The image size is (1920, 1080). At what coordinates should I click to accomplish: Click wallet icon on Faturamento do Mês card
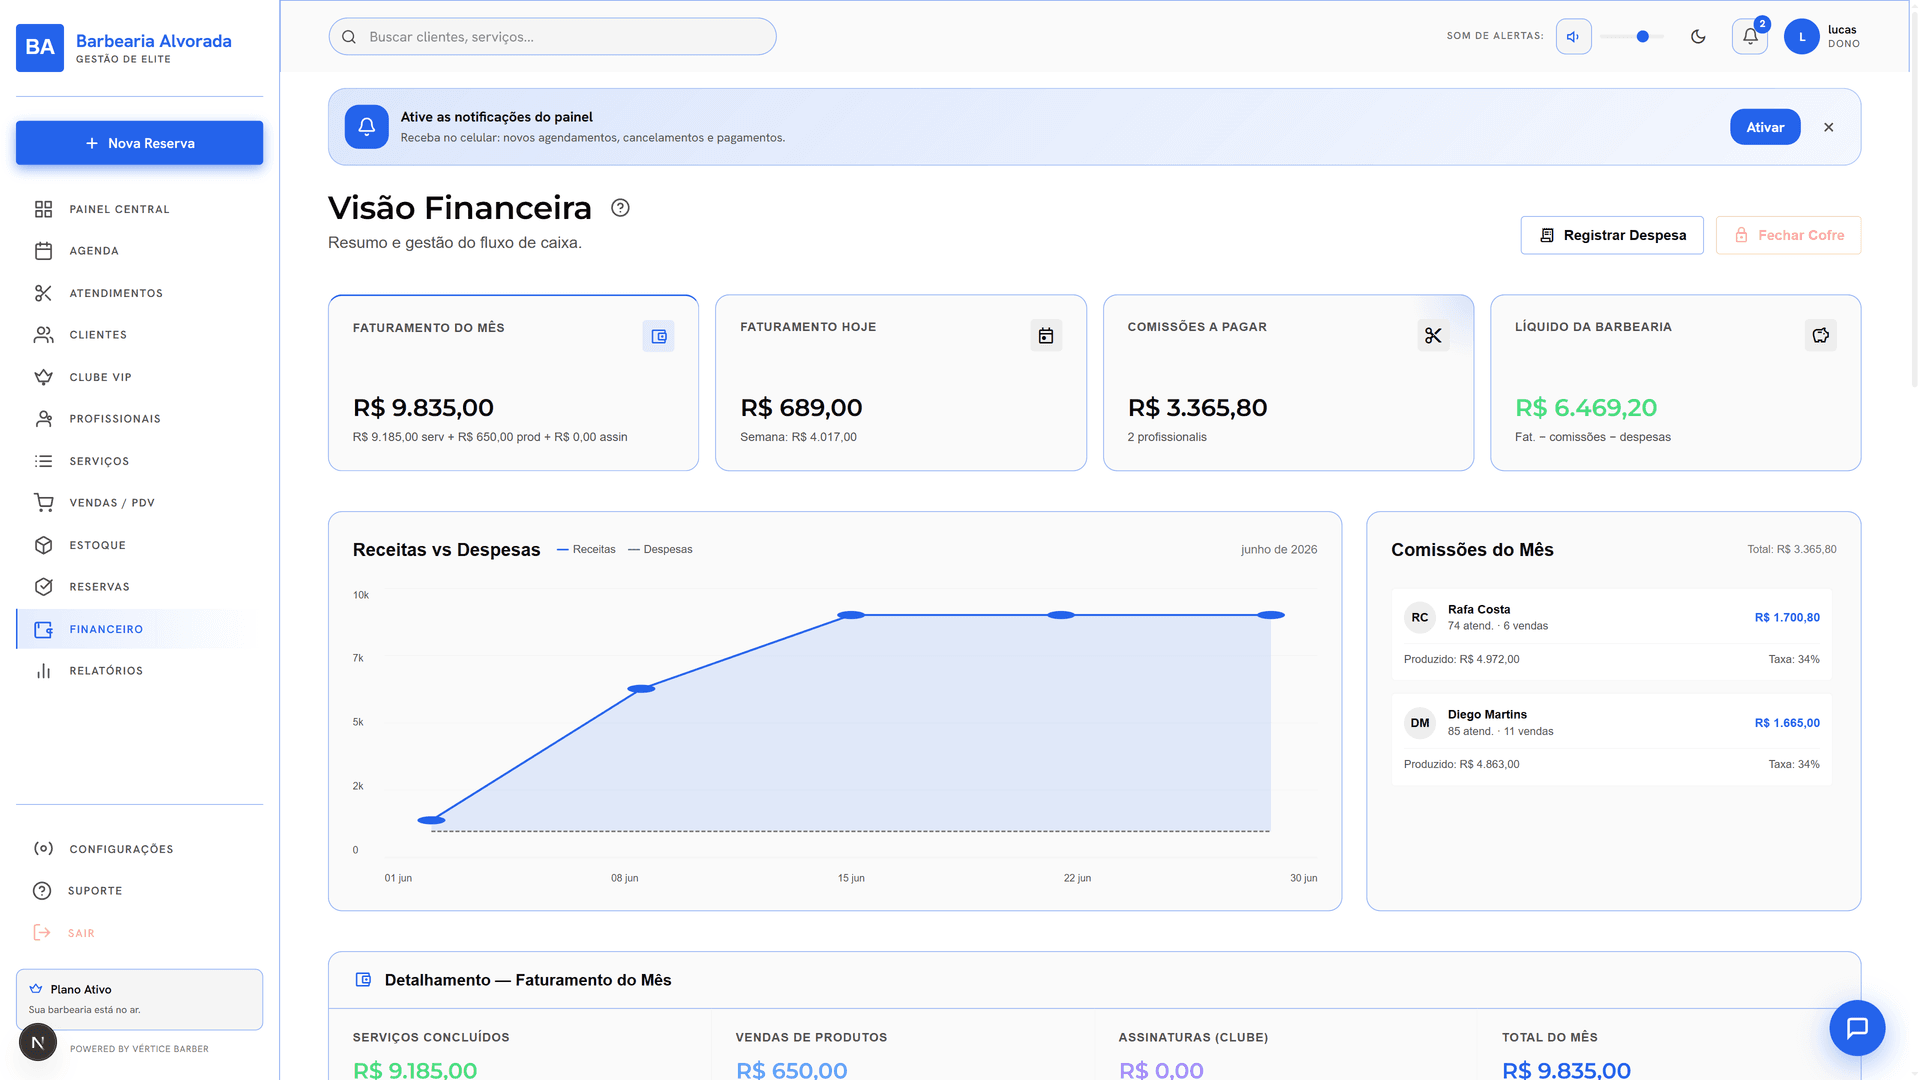point(658,336)
